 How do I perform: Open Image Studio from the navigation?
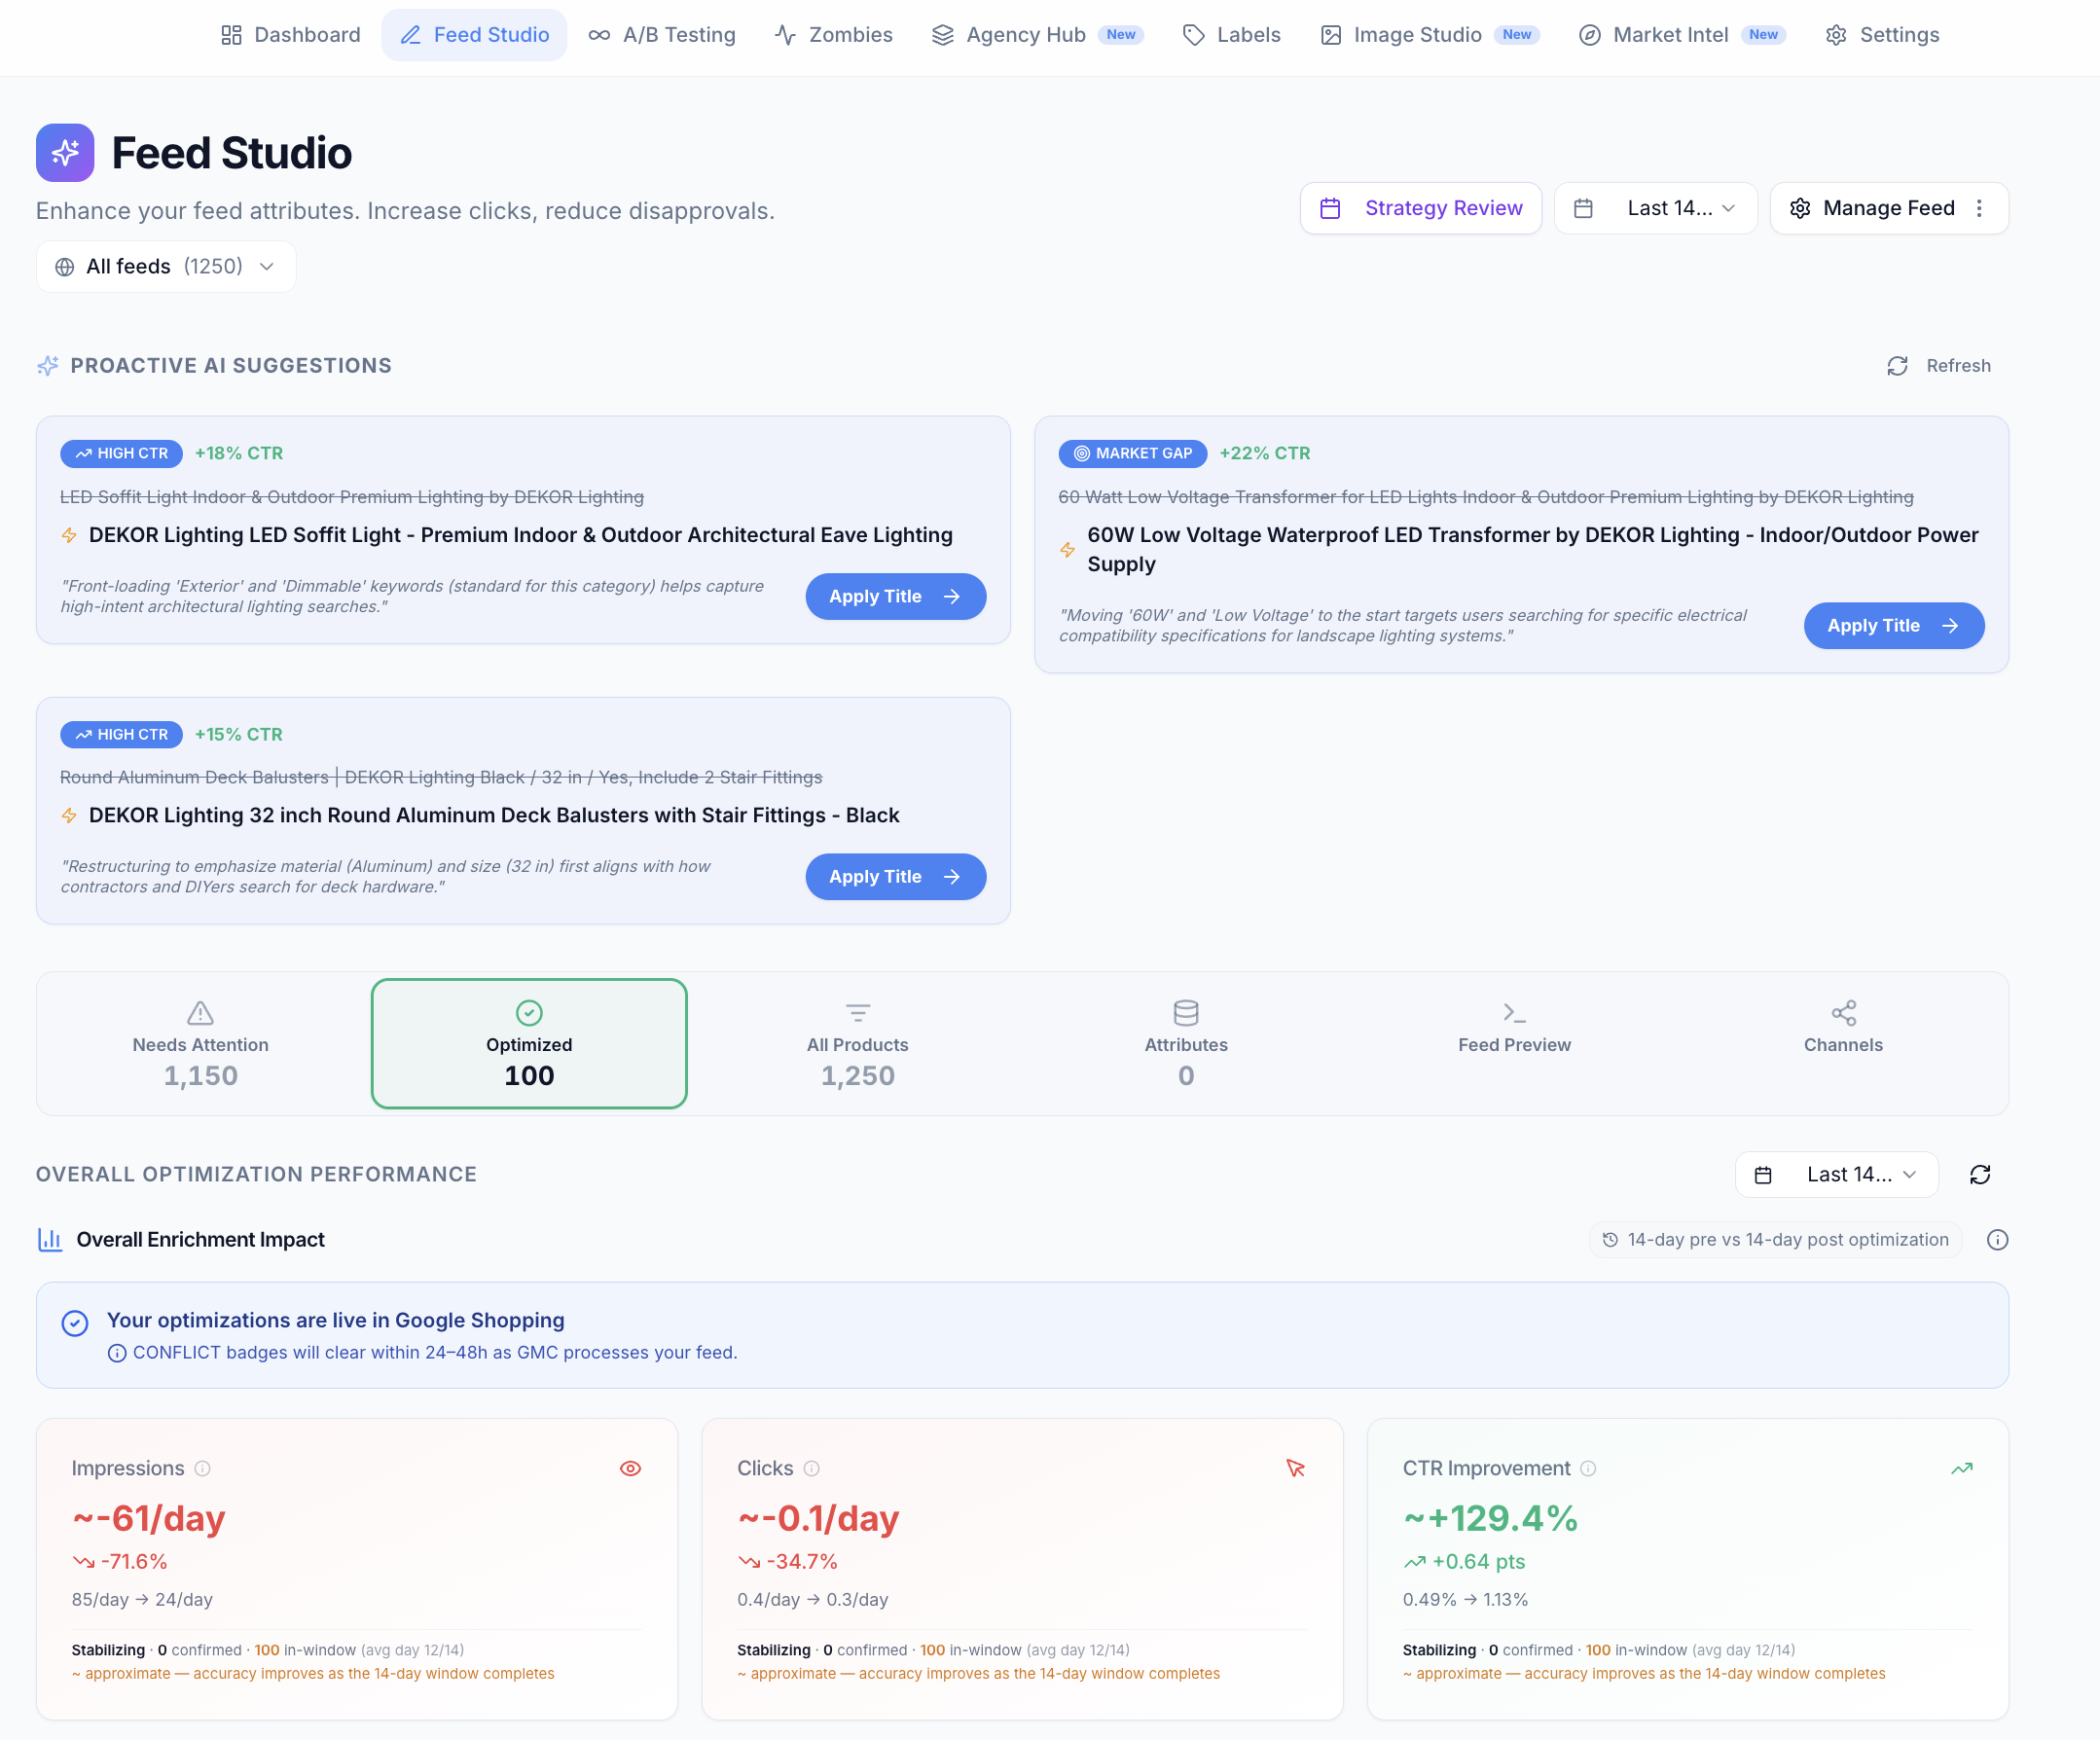tap(1429, 35)
